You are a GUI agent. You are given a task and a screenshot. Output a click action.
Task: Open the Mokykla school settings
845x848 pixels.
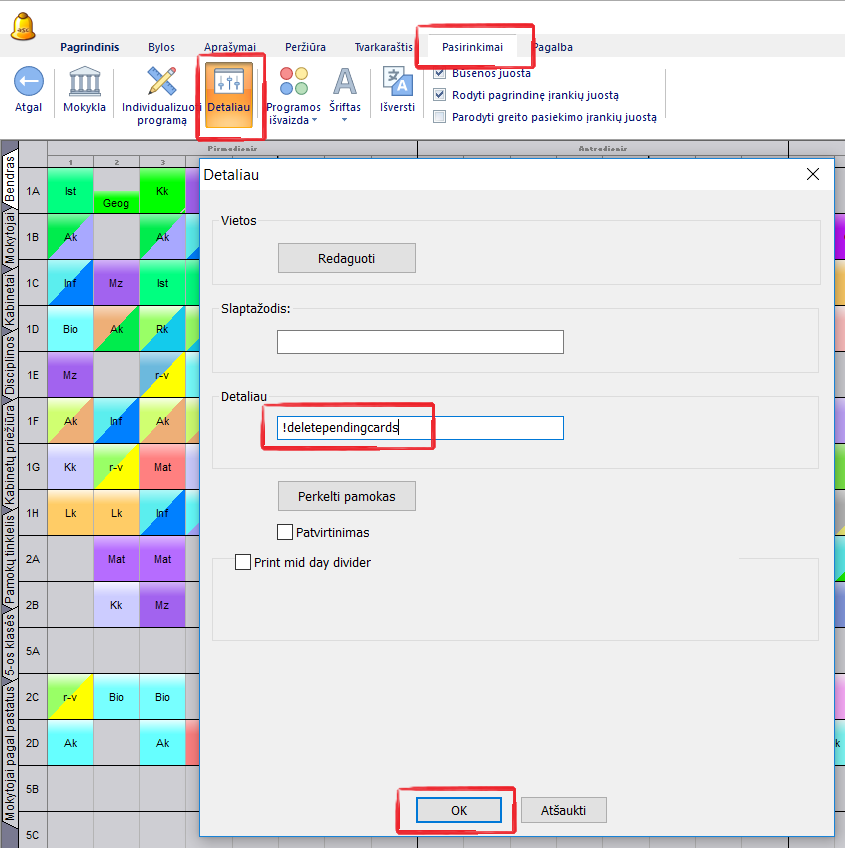point(84,84)
